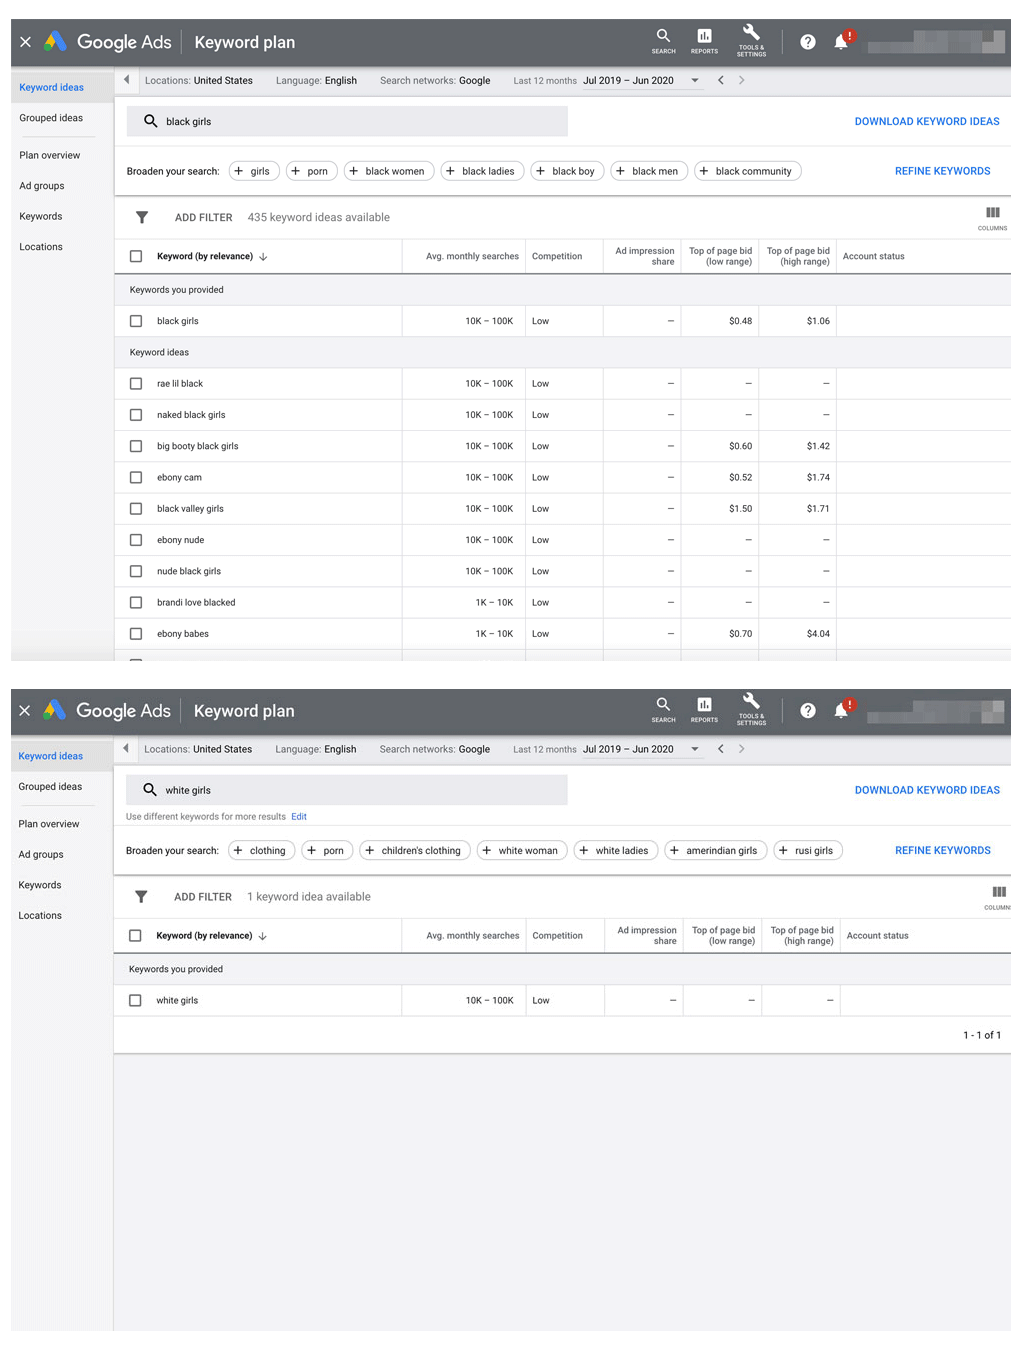1020x1350 pixels.
Task: Close the white girls keyword plan with X
Action: (25, 710)
